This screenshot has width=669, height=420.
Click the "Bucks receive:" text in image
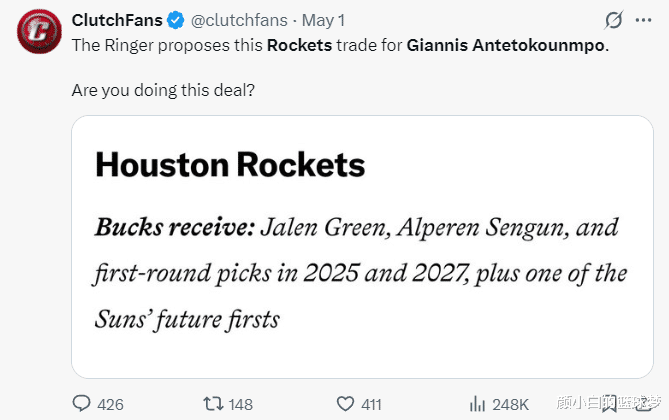tap(174, 227)
